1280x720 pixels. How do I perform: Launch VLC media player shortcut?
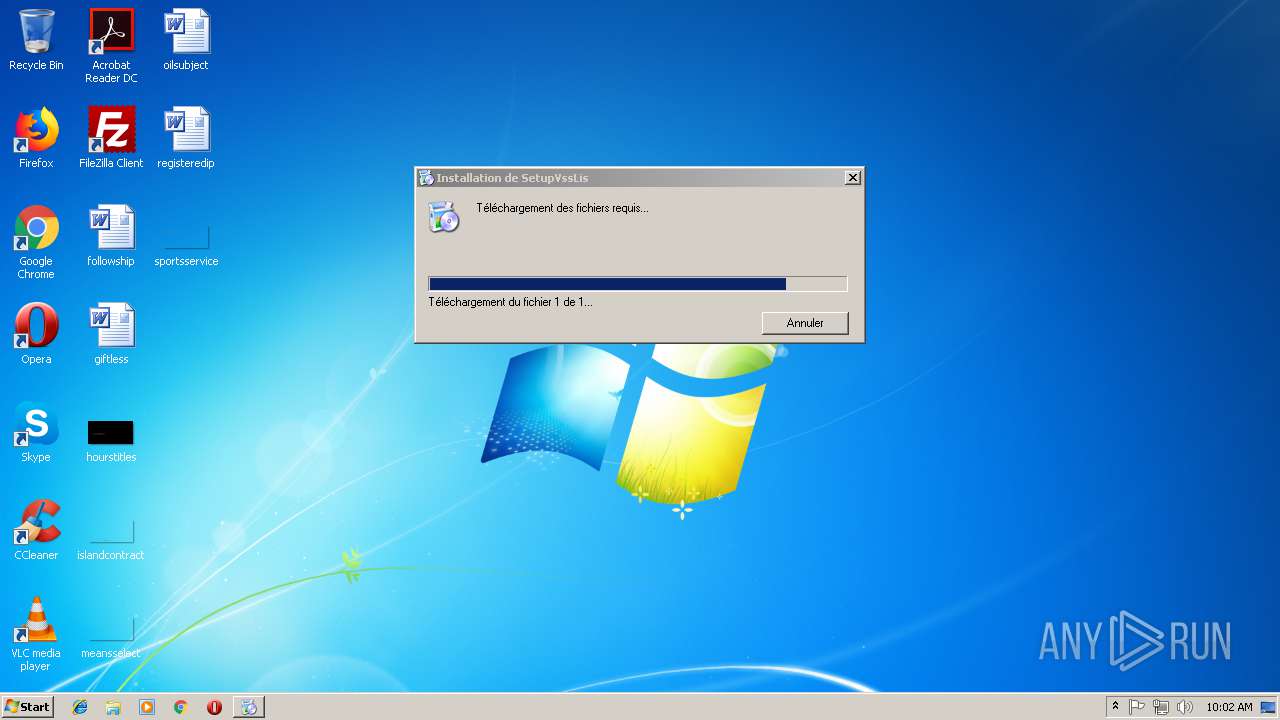(36, 634)
